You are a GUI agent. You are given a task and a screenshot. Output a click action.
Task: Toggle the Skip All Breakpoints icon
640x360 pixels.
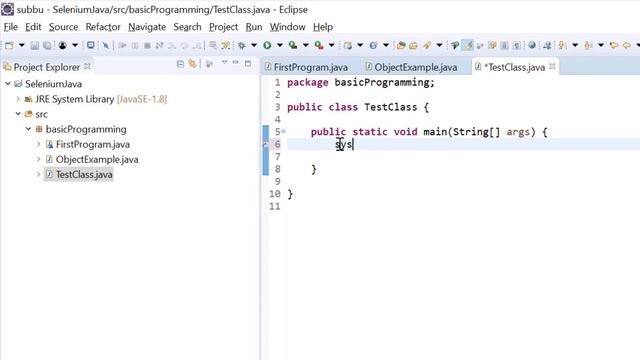tap(106, 45)
